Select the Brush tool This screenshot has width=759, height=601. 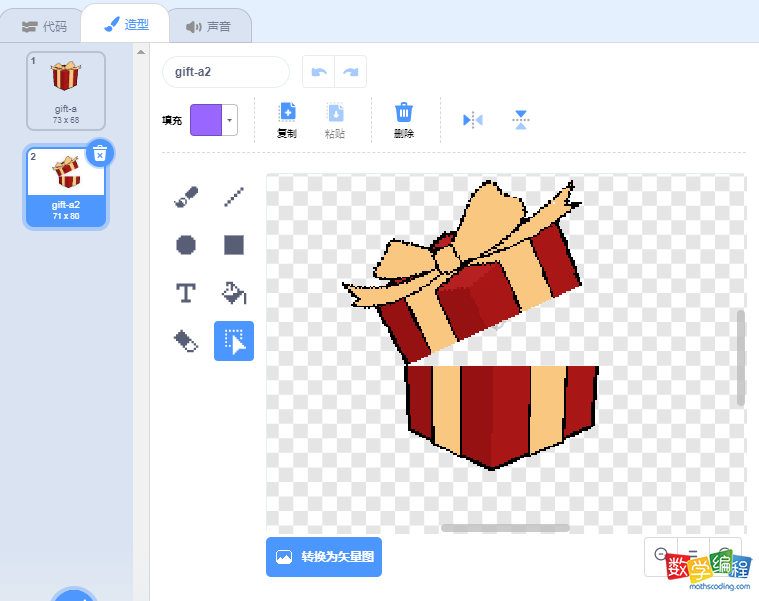pos(185,197)
